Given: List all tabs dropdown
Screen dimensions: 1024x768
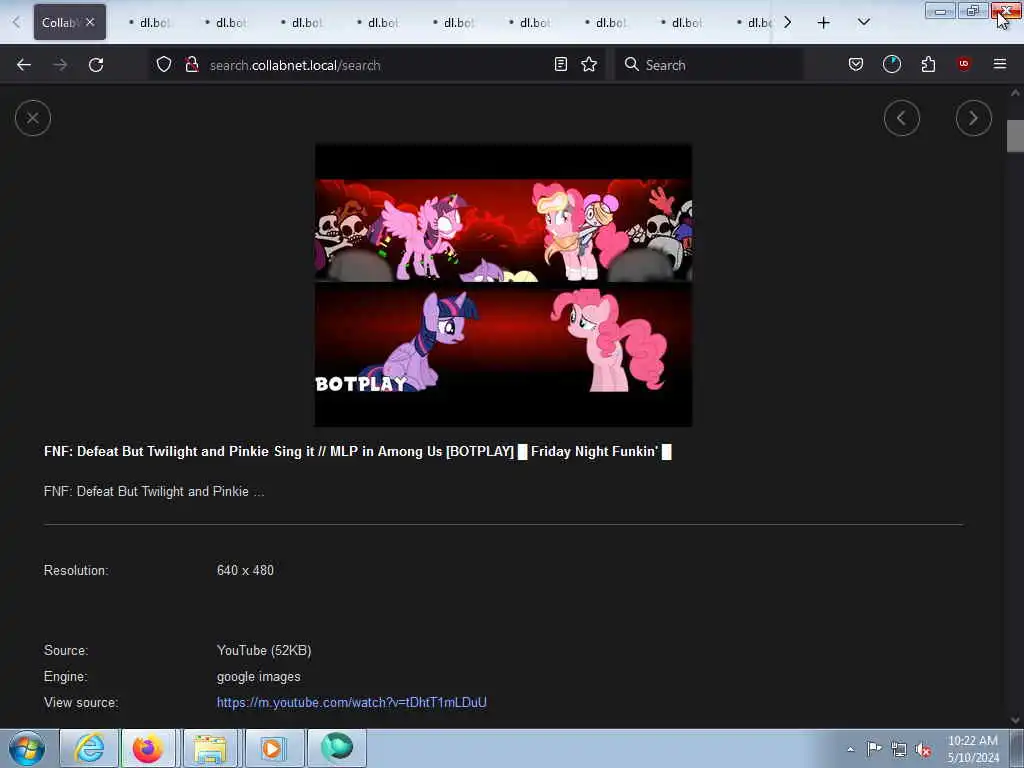Looking at the screenshot, I should tap(863, 23).
